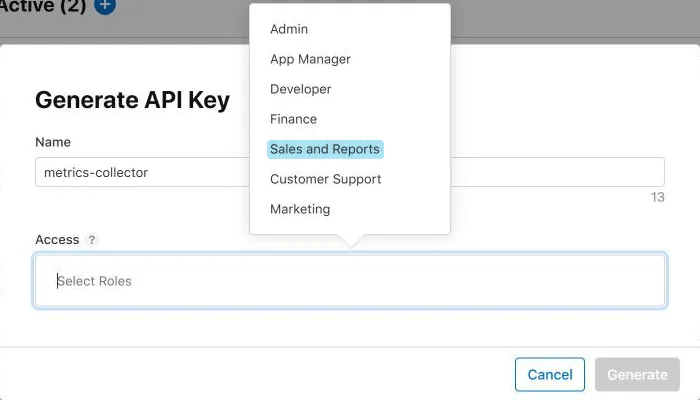Click the roles popup's pointer arrow tip
This screenshot has height=400, width=700.
[x=351, y=245]
